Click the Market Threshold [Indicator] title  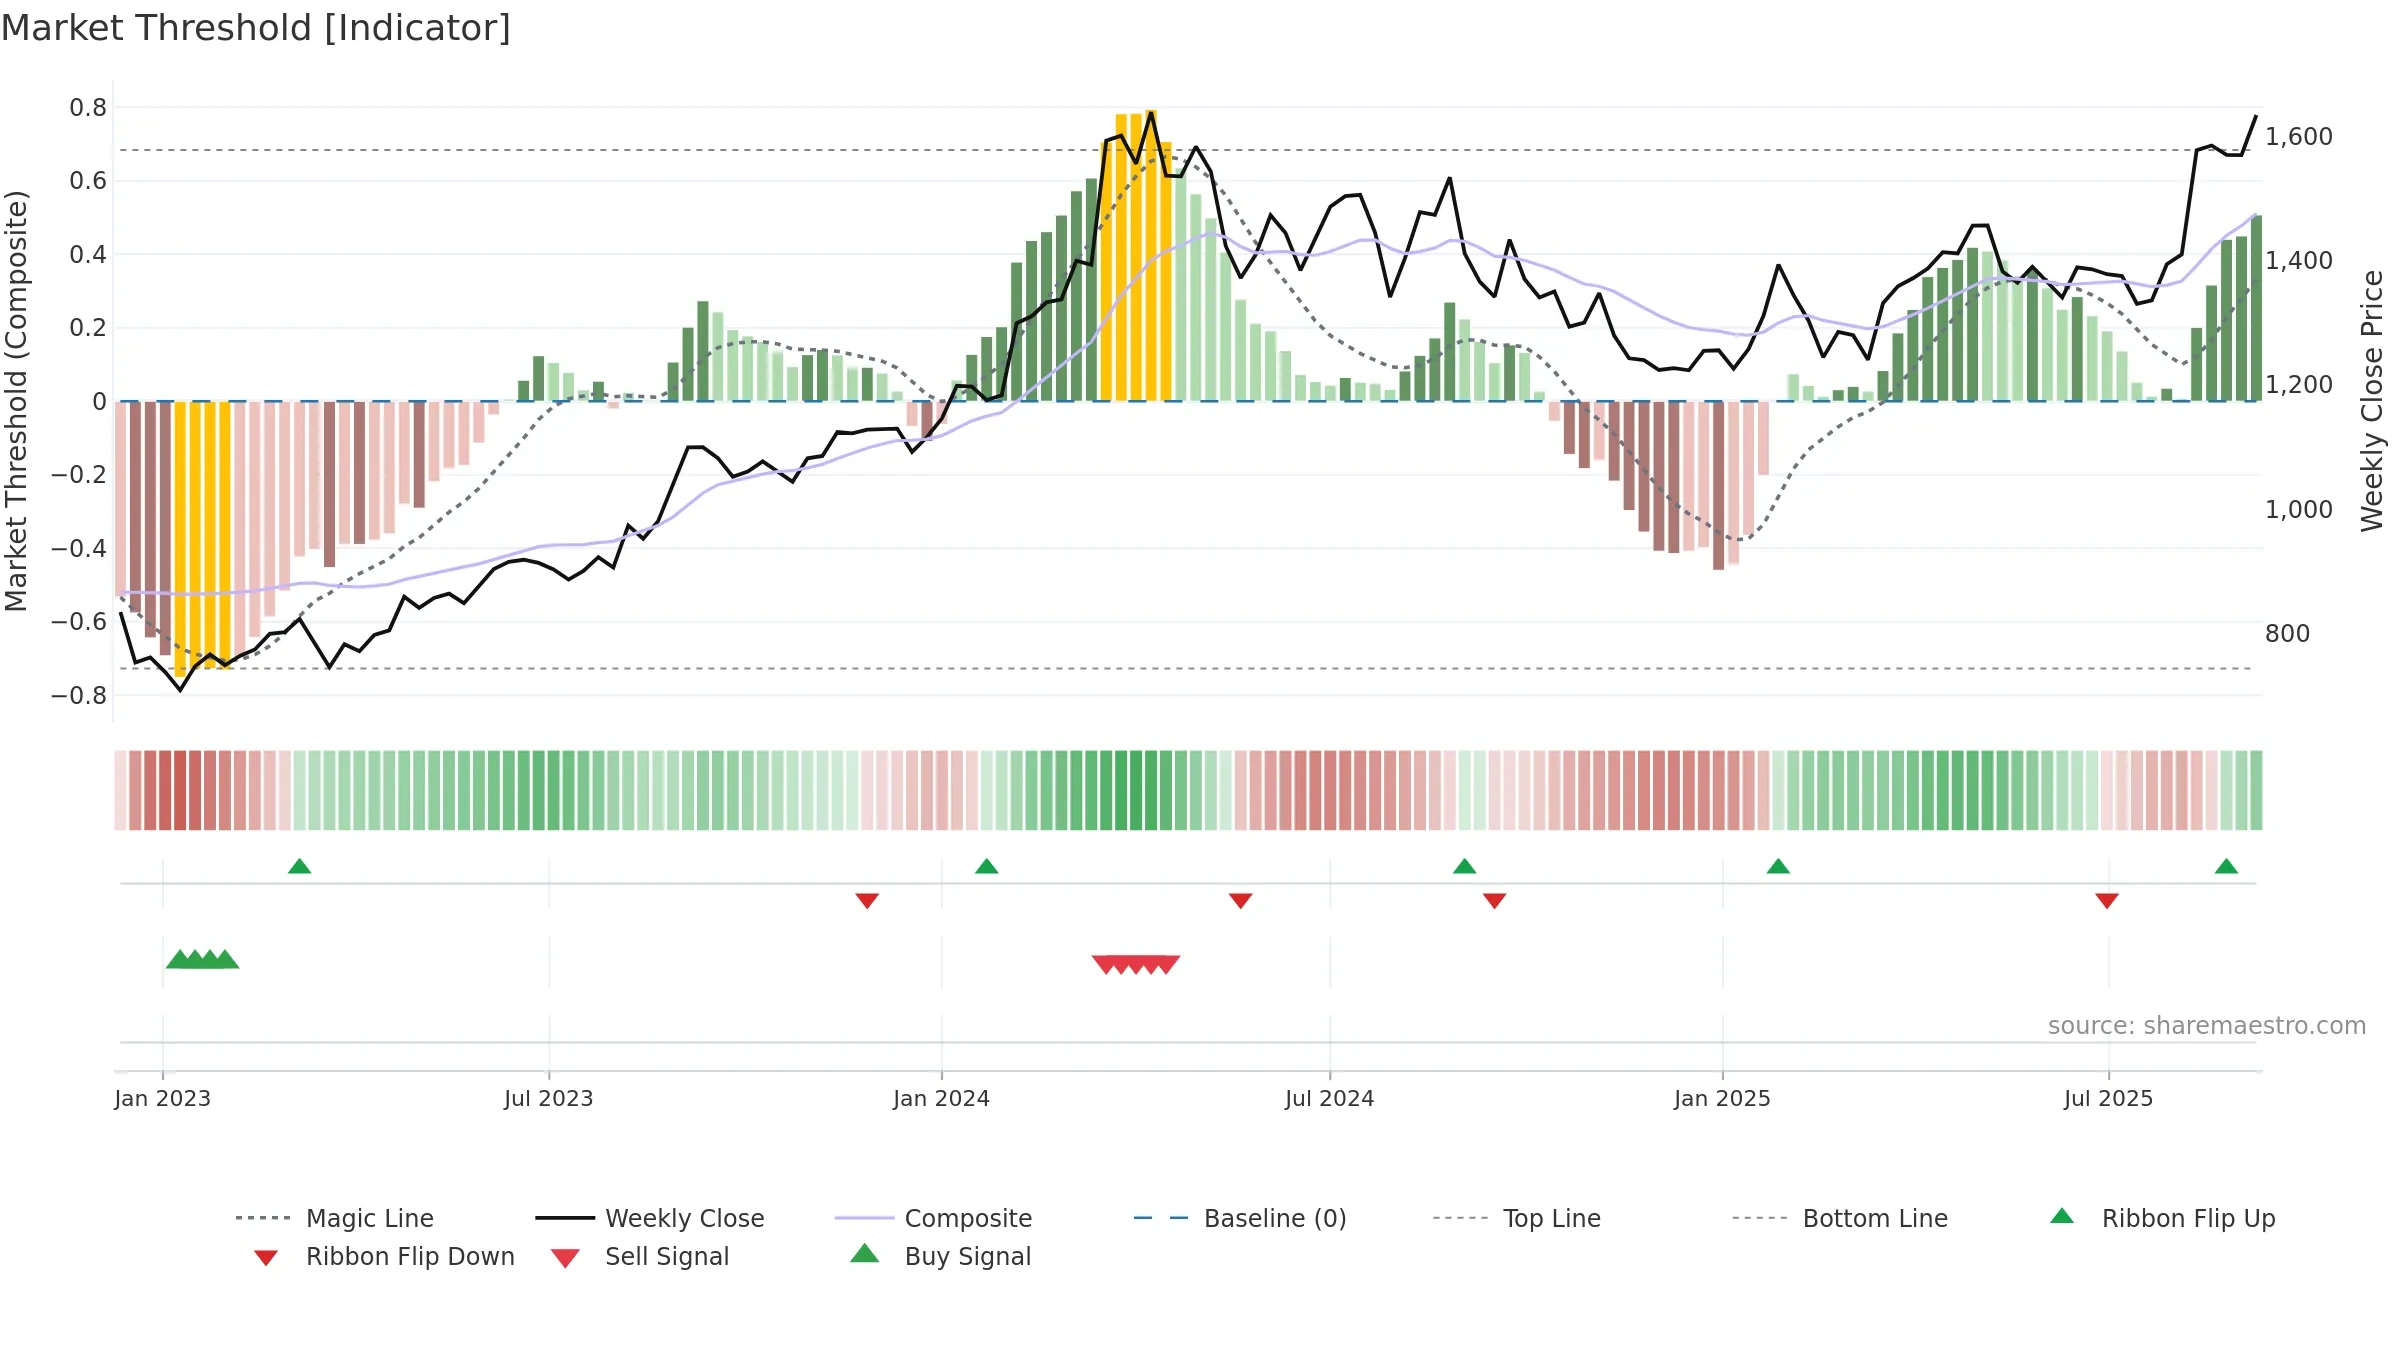coord(256,28)
